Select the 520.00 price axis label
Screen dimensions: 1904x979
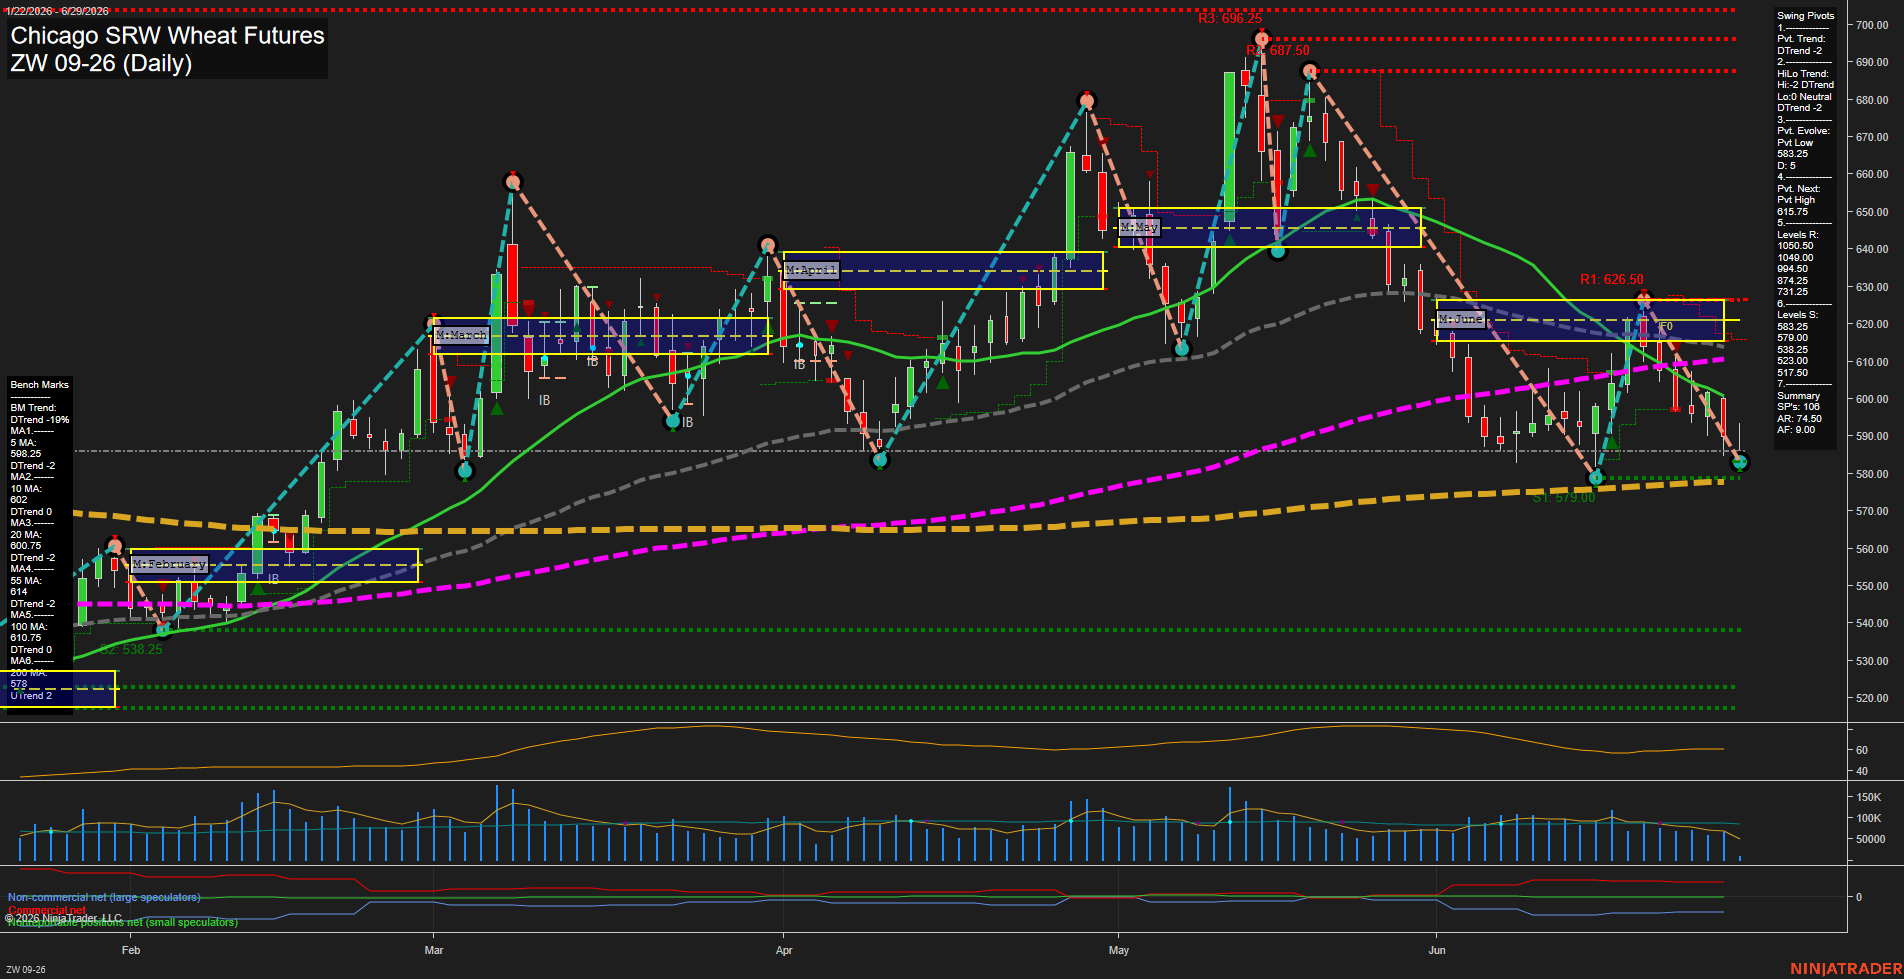point(1872,698)
